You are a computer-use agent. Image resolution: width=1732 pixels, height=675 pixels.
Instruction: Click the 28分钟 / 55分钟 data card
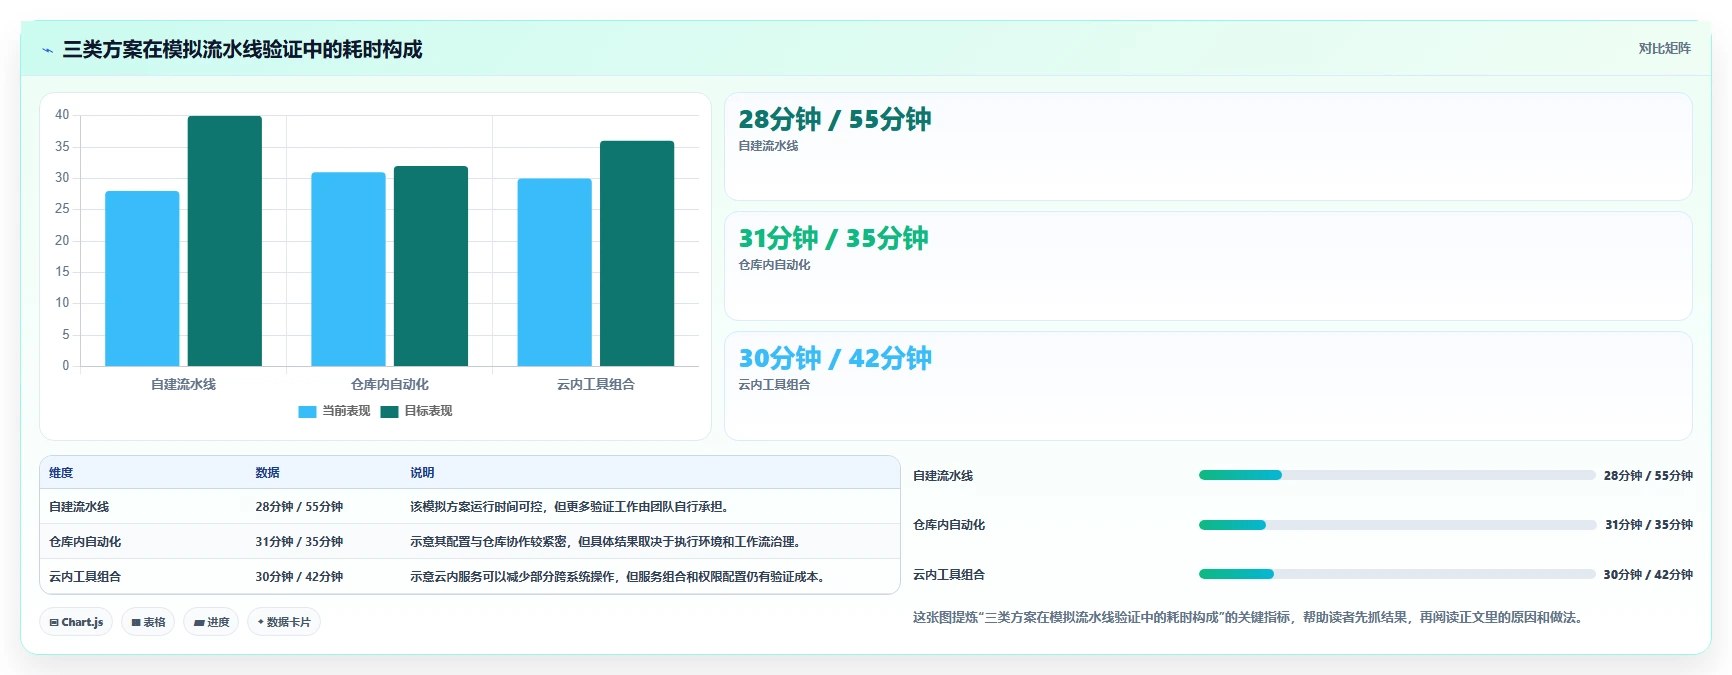tap(1208, 147)
